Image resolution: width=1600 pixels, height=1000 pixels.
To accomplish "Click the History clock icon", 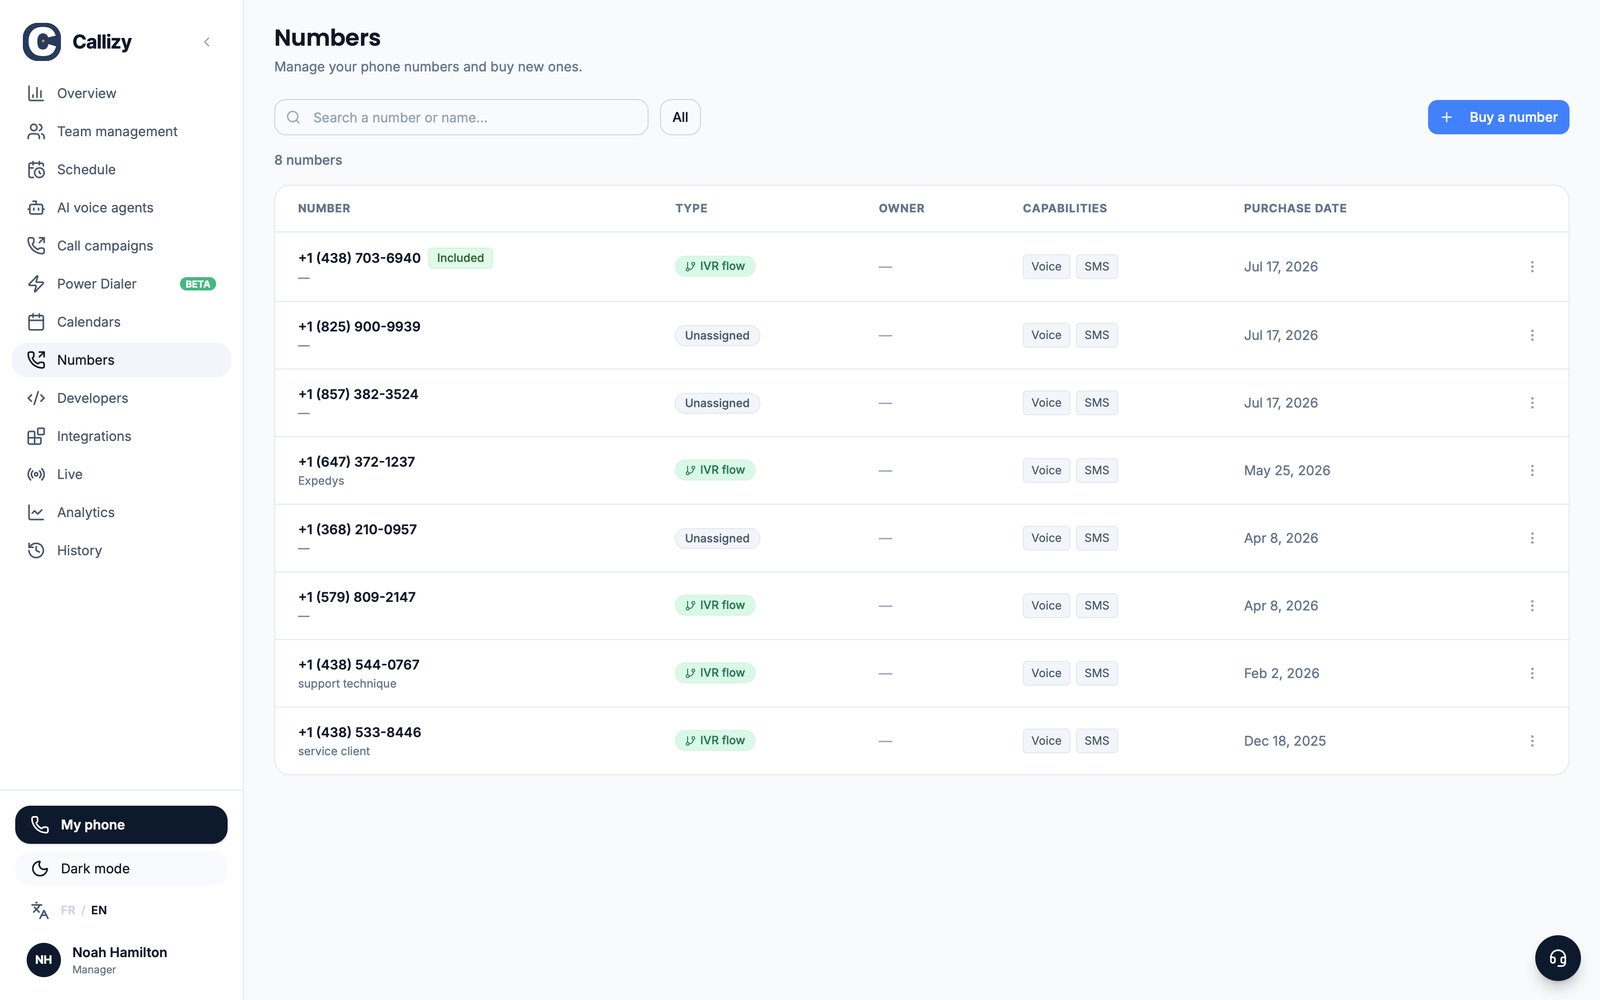I will [36, 550].
